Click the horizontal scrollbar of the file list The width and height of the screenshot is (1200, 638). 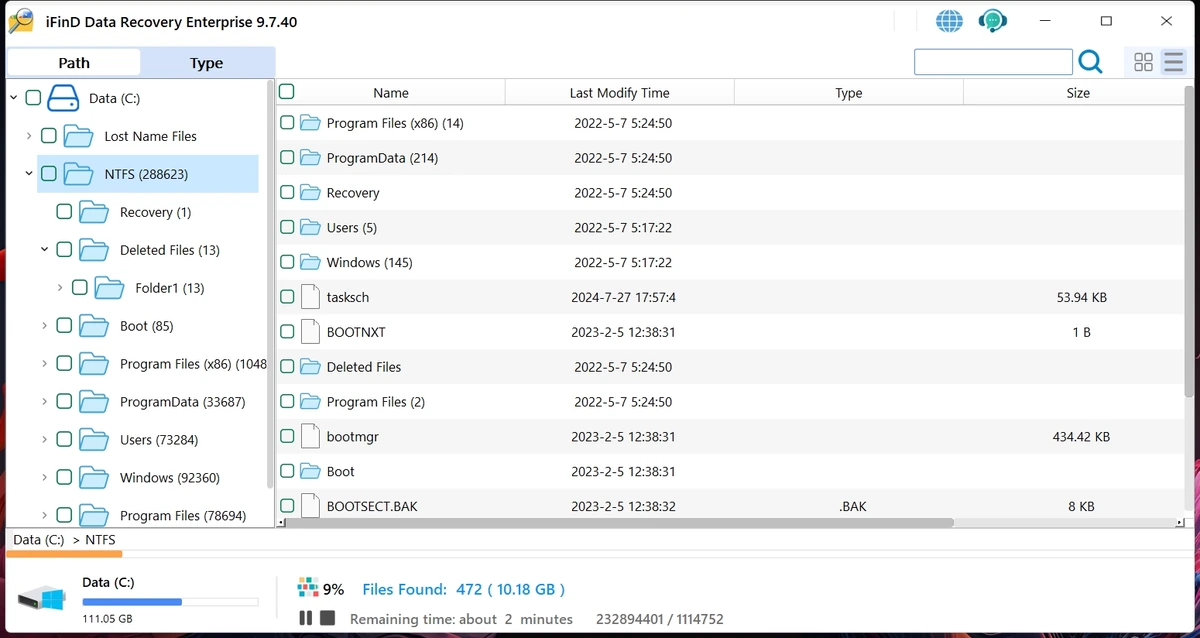[620, 522]
